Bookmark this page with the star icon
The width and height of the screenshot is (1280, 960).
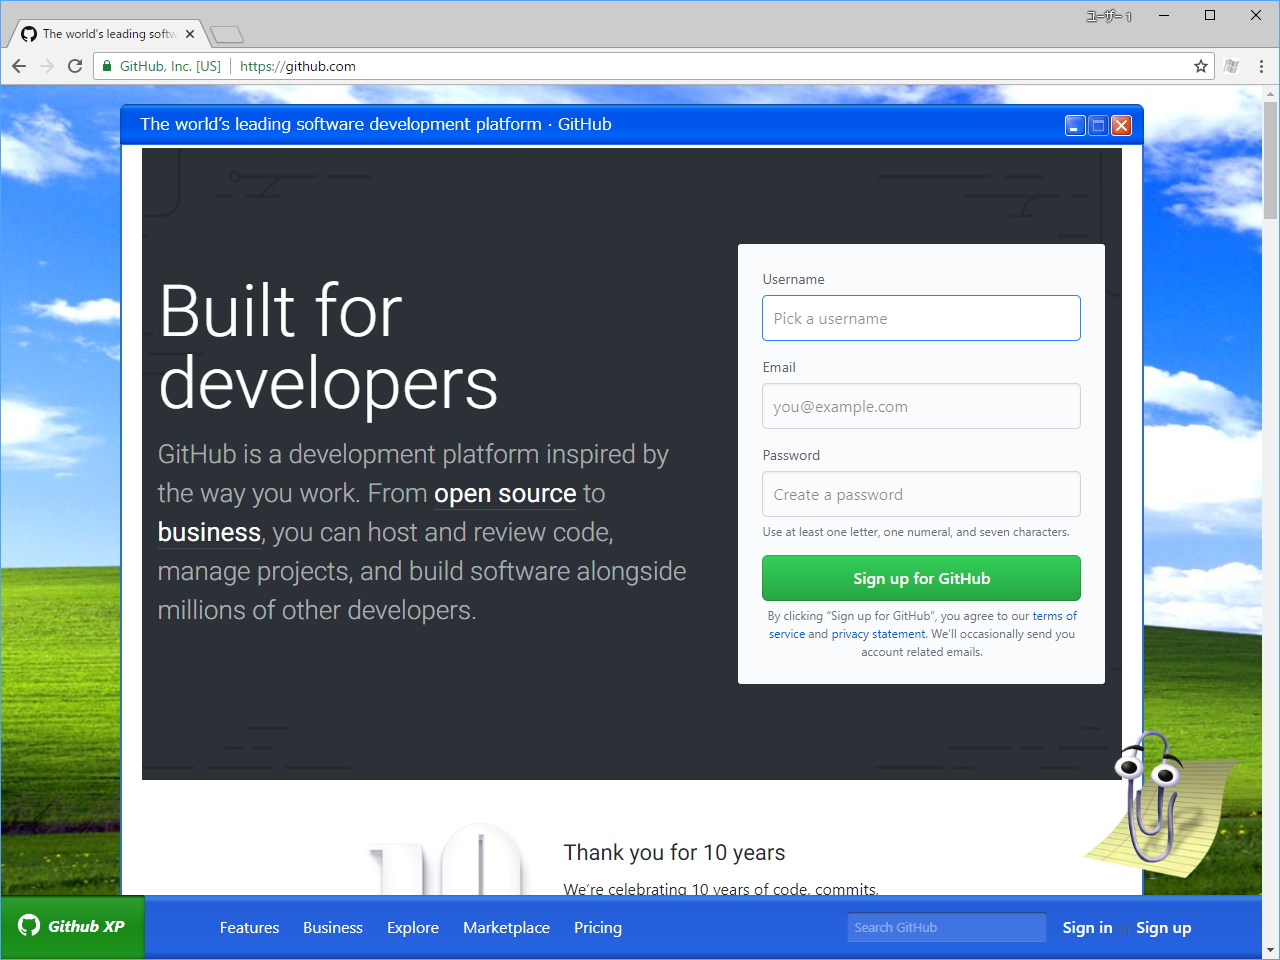coord(1201,66)
